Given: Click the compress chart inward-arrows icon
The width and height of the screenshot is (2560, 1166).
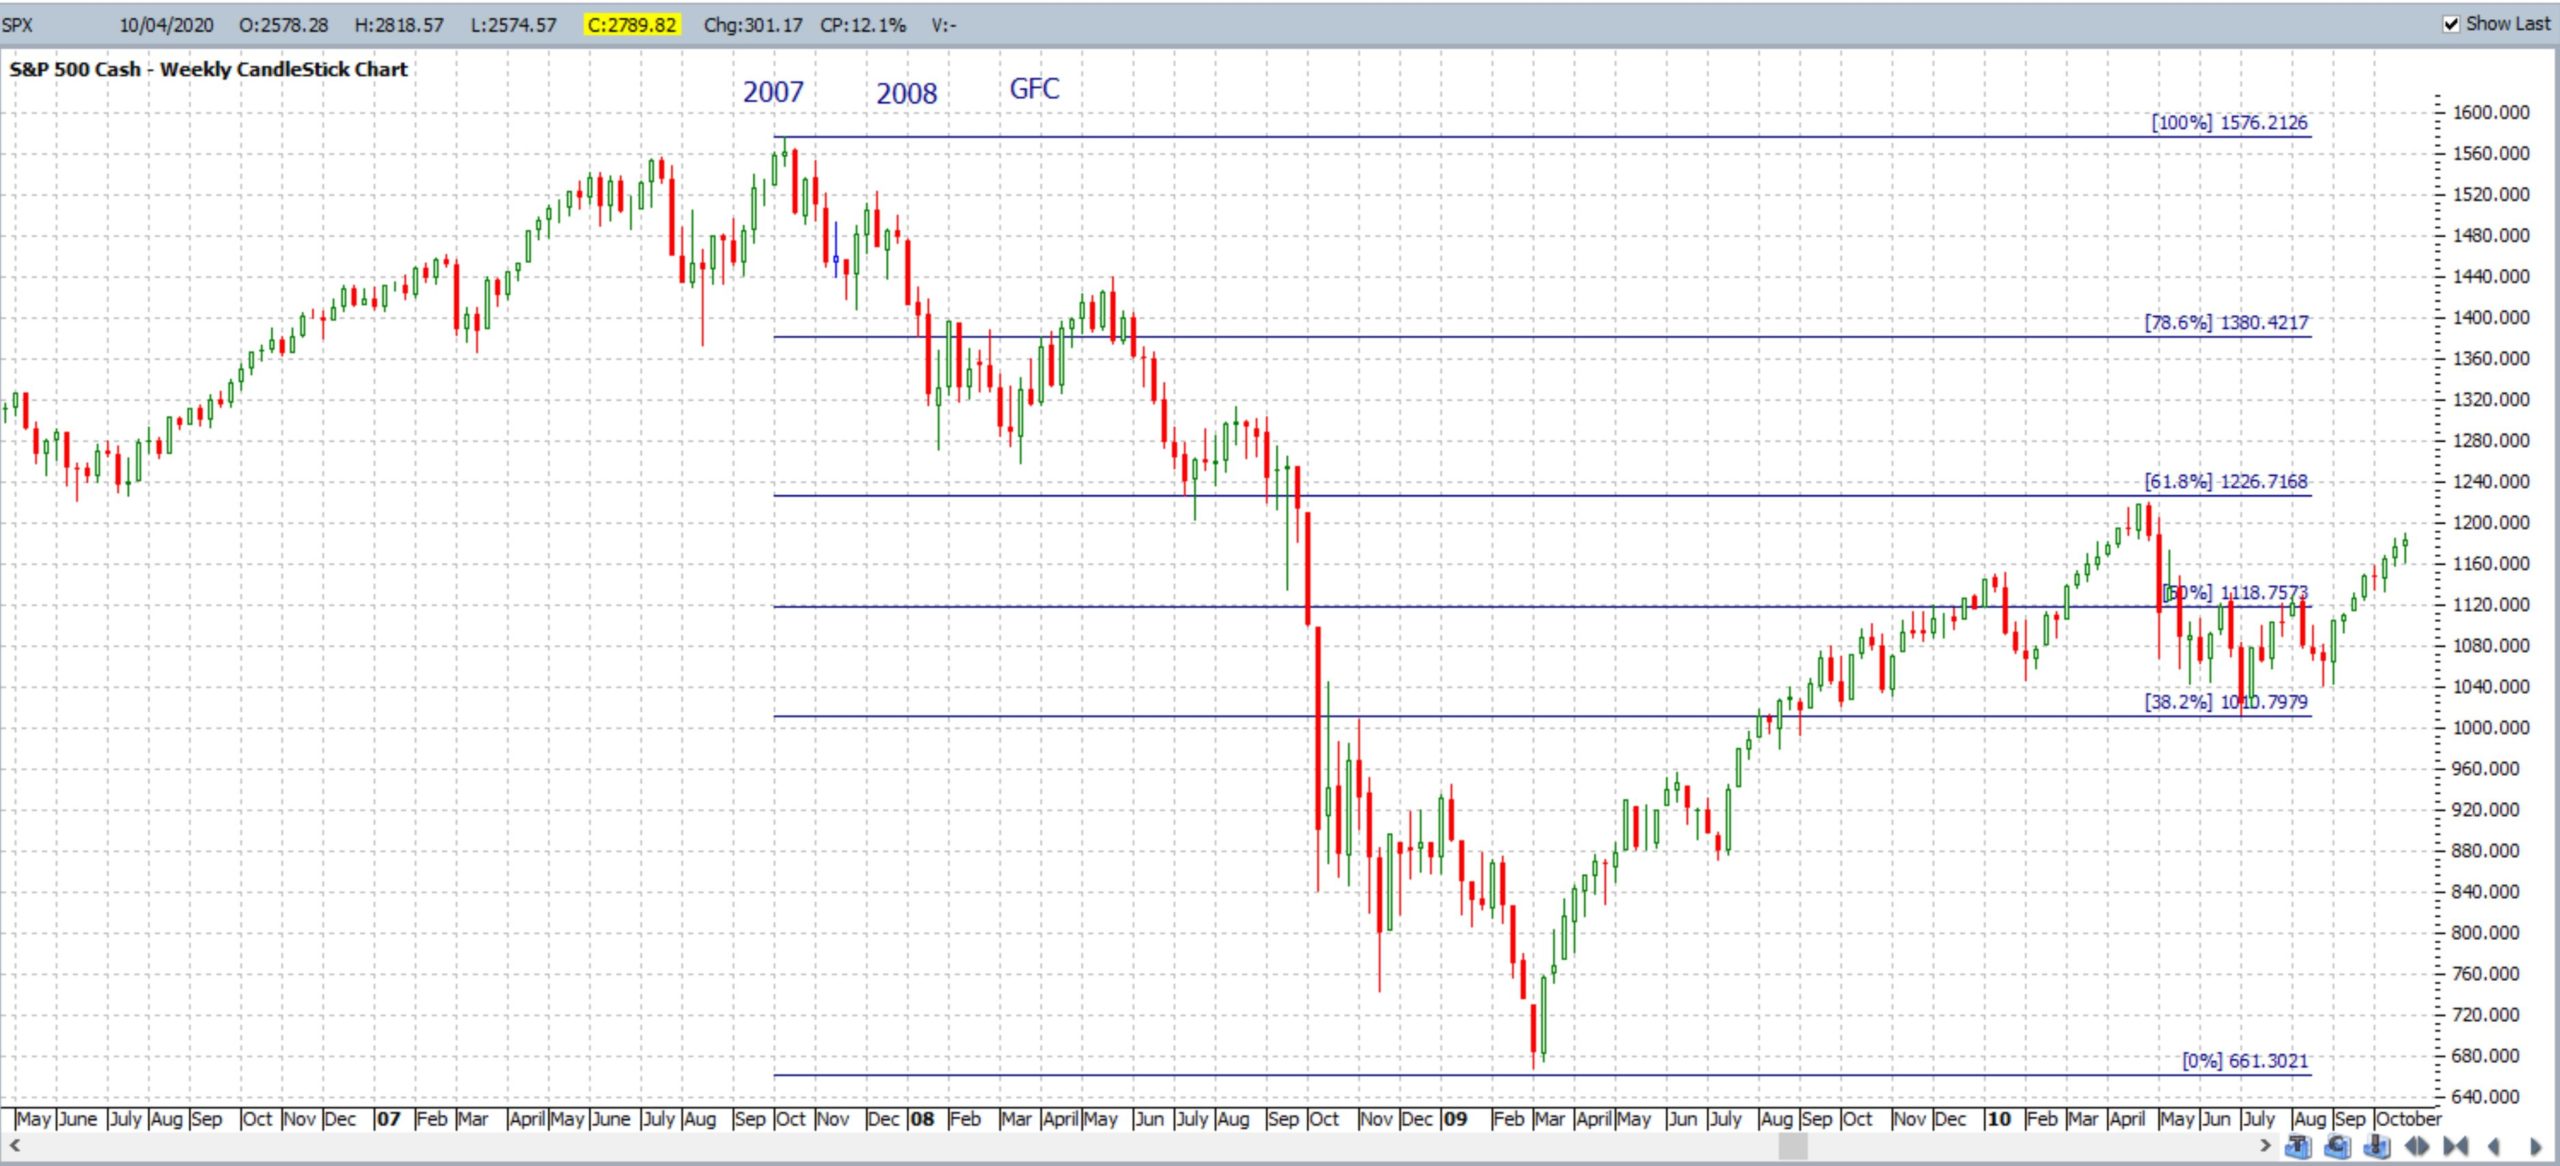Looking at the screenshot, I should click(2456, 1146).
